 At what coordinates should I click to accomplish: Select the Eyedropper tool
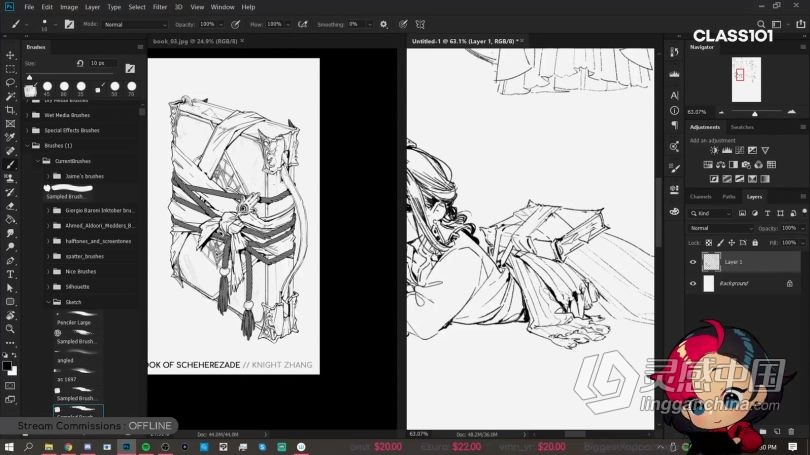click(10, 137)
